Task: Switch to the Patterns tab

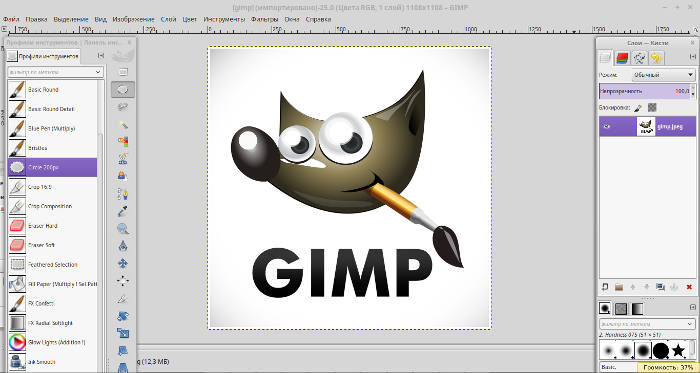Action: 621,308
